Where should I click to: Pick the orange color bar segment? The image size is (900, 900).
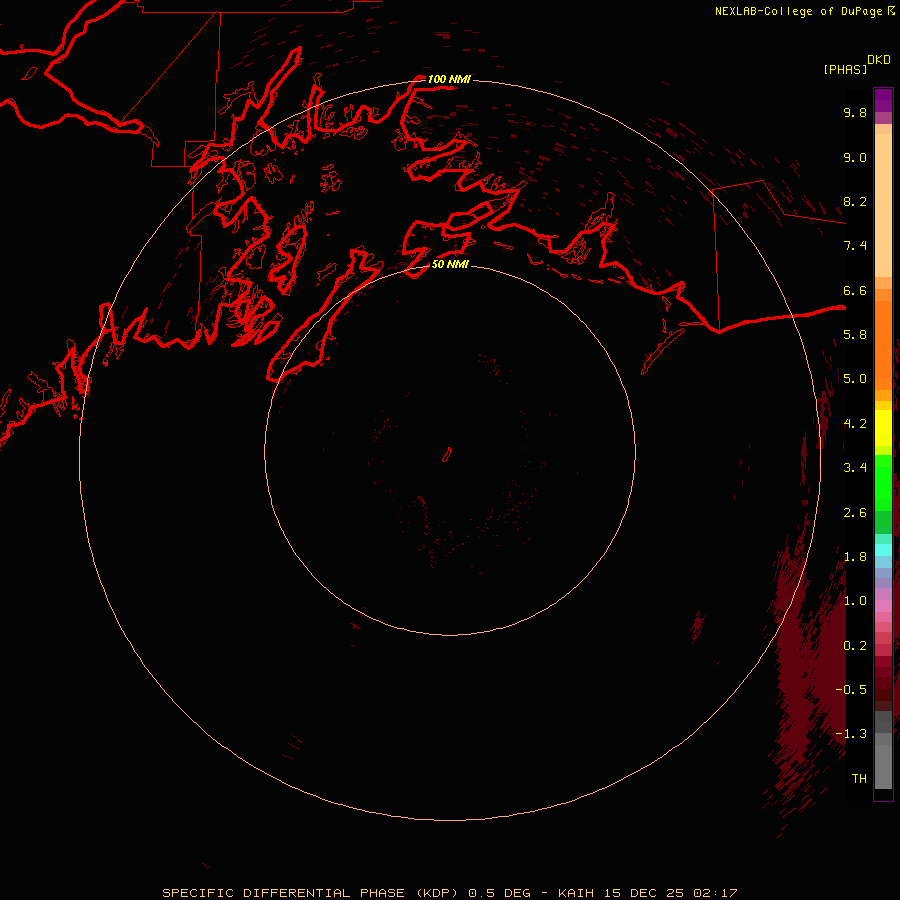[x=883, y=346]
